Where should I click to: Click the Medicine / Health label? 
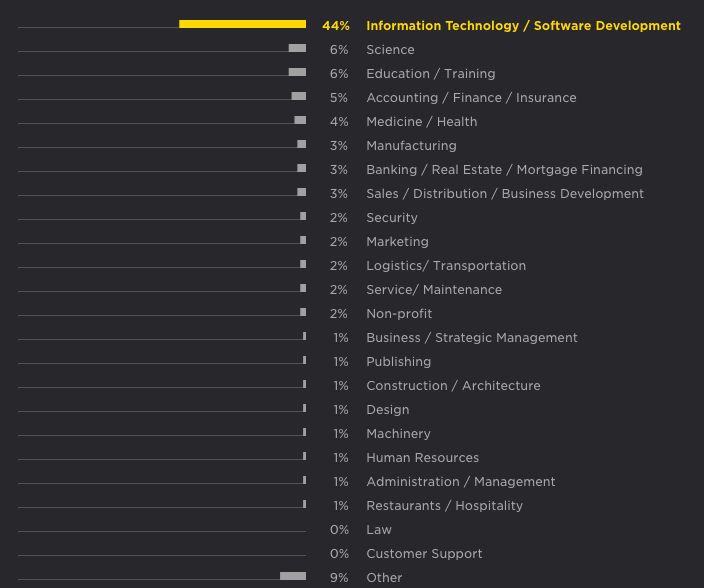[x=421, y=122]
